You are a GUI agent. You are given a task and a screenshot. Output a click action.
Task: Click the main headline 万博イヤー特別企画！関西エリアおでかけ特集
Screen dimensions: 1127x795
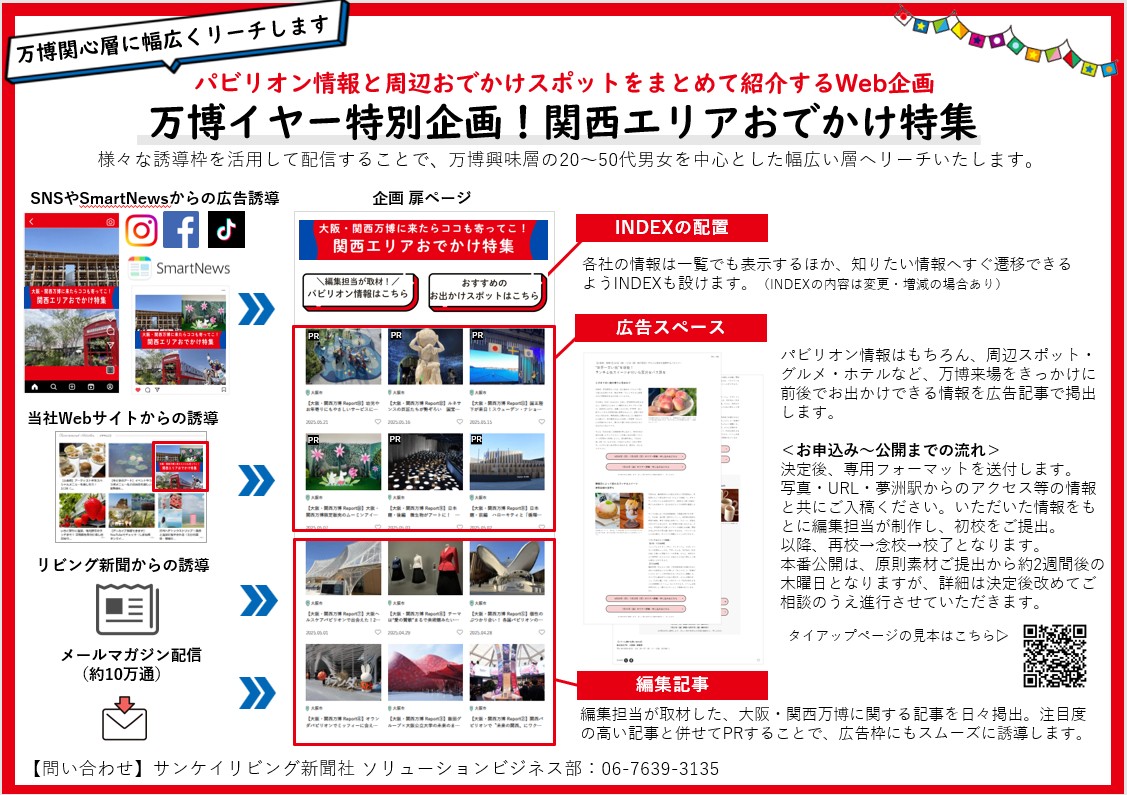563,121
